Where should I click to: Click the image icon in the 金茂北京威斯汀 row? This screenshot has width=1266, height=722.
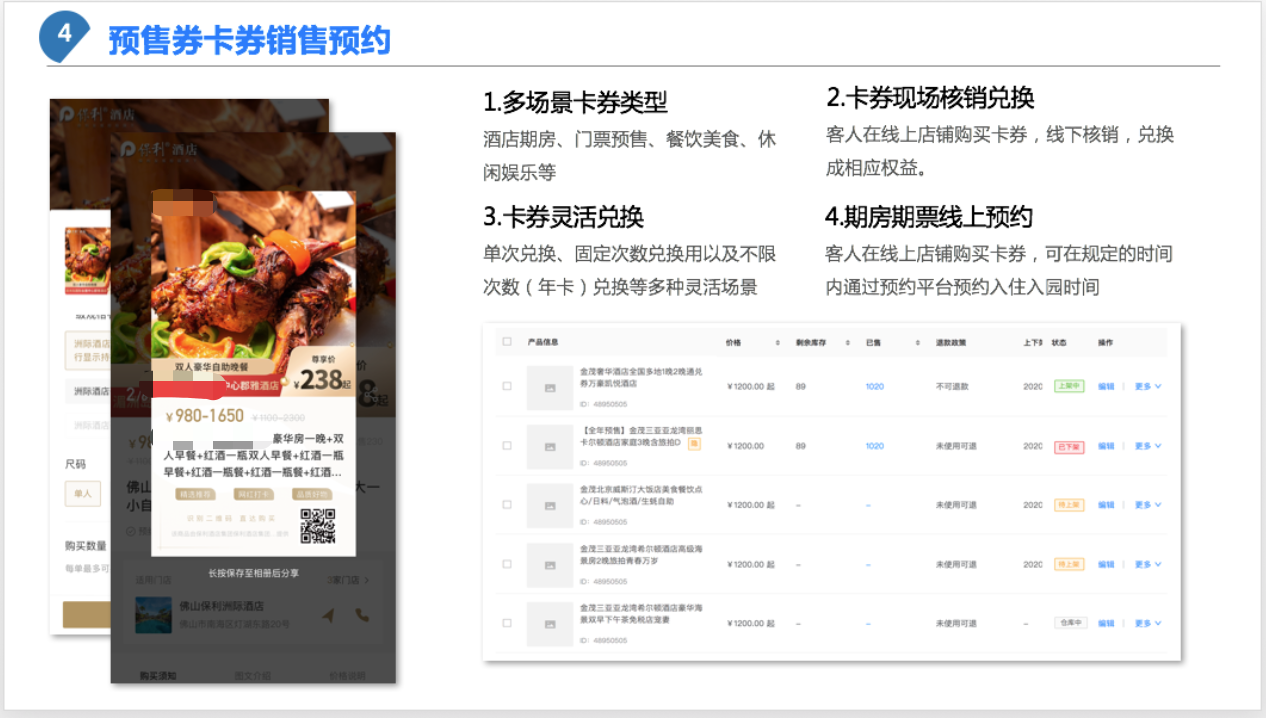tap(550, 504)
